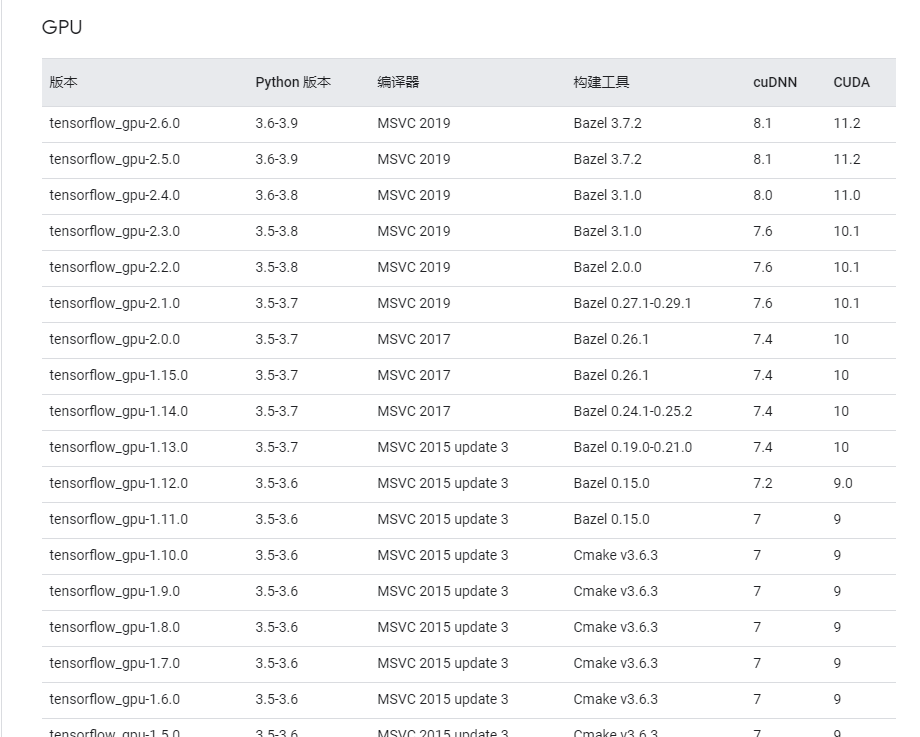Click Cmake v3.6.3 in tensorflow_gpu-1.10.0 row

(x=615, y=556)
